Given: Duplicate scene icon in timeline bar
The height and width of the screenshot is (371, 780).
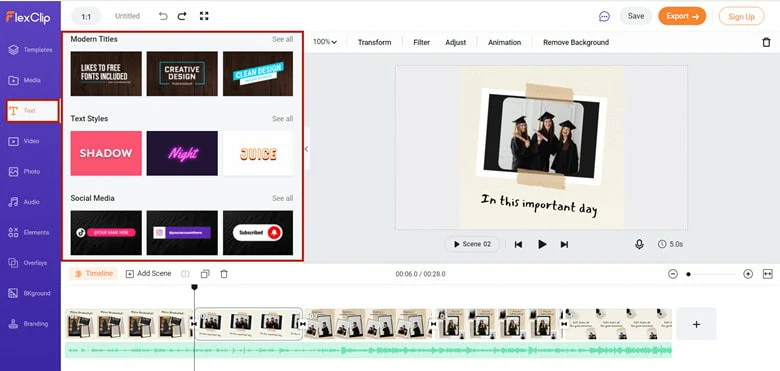Looking at the screenshot, I should pyautogui.click(x=205, y=274).
